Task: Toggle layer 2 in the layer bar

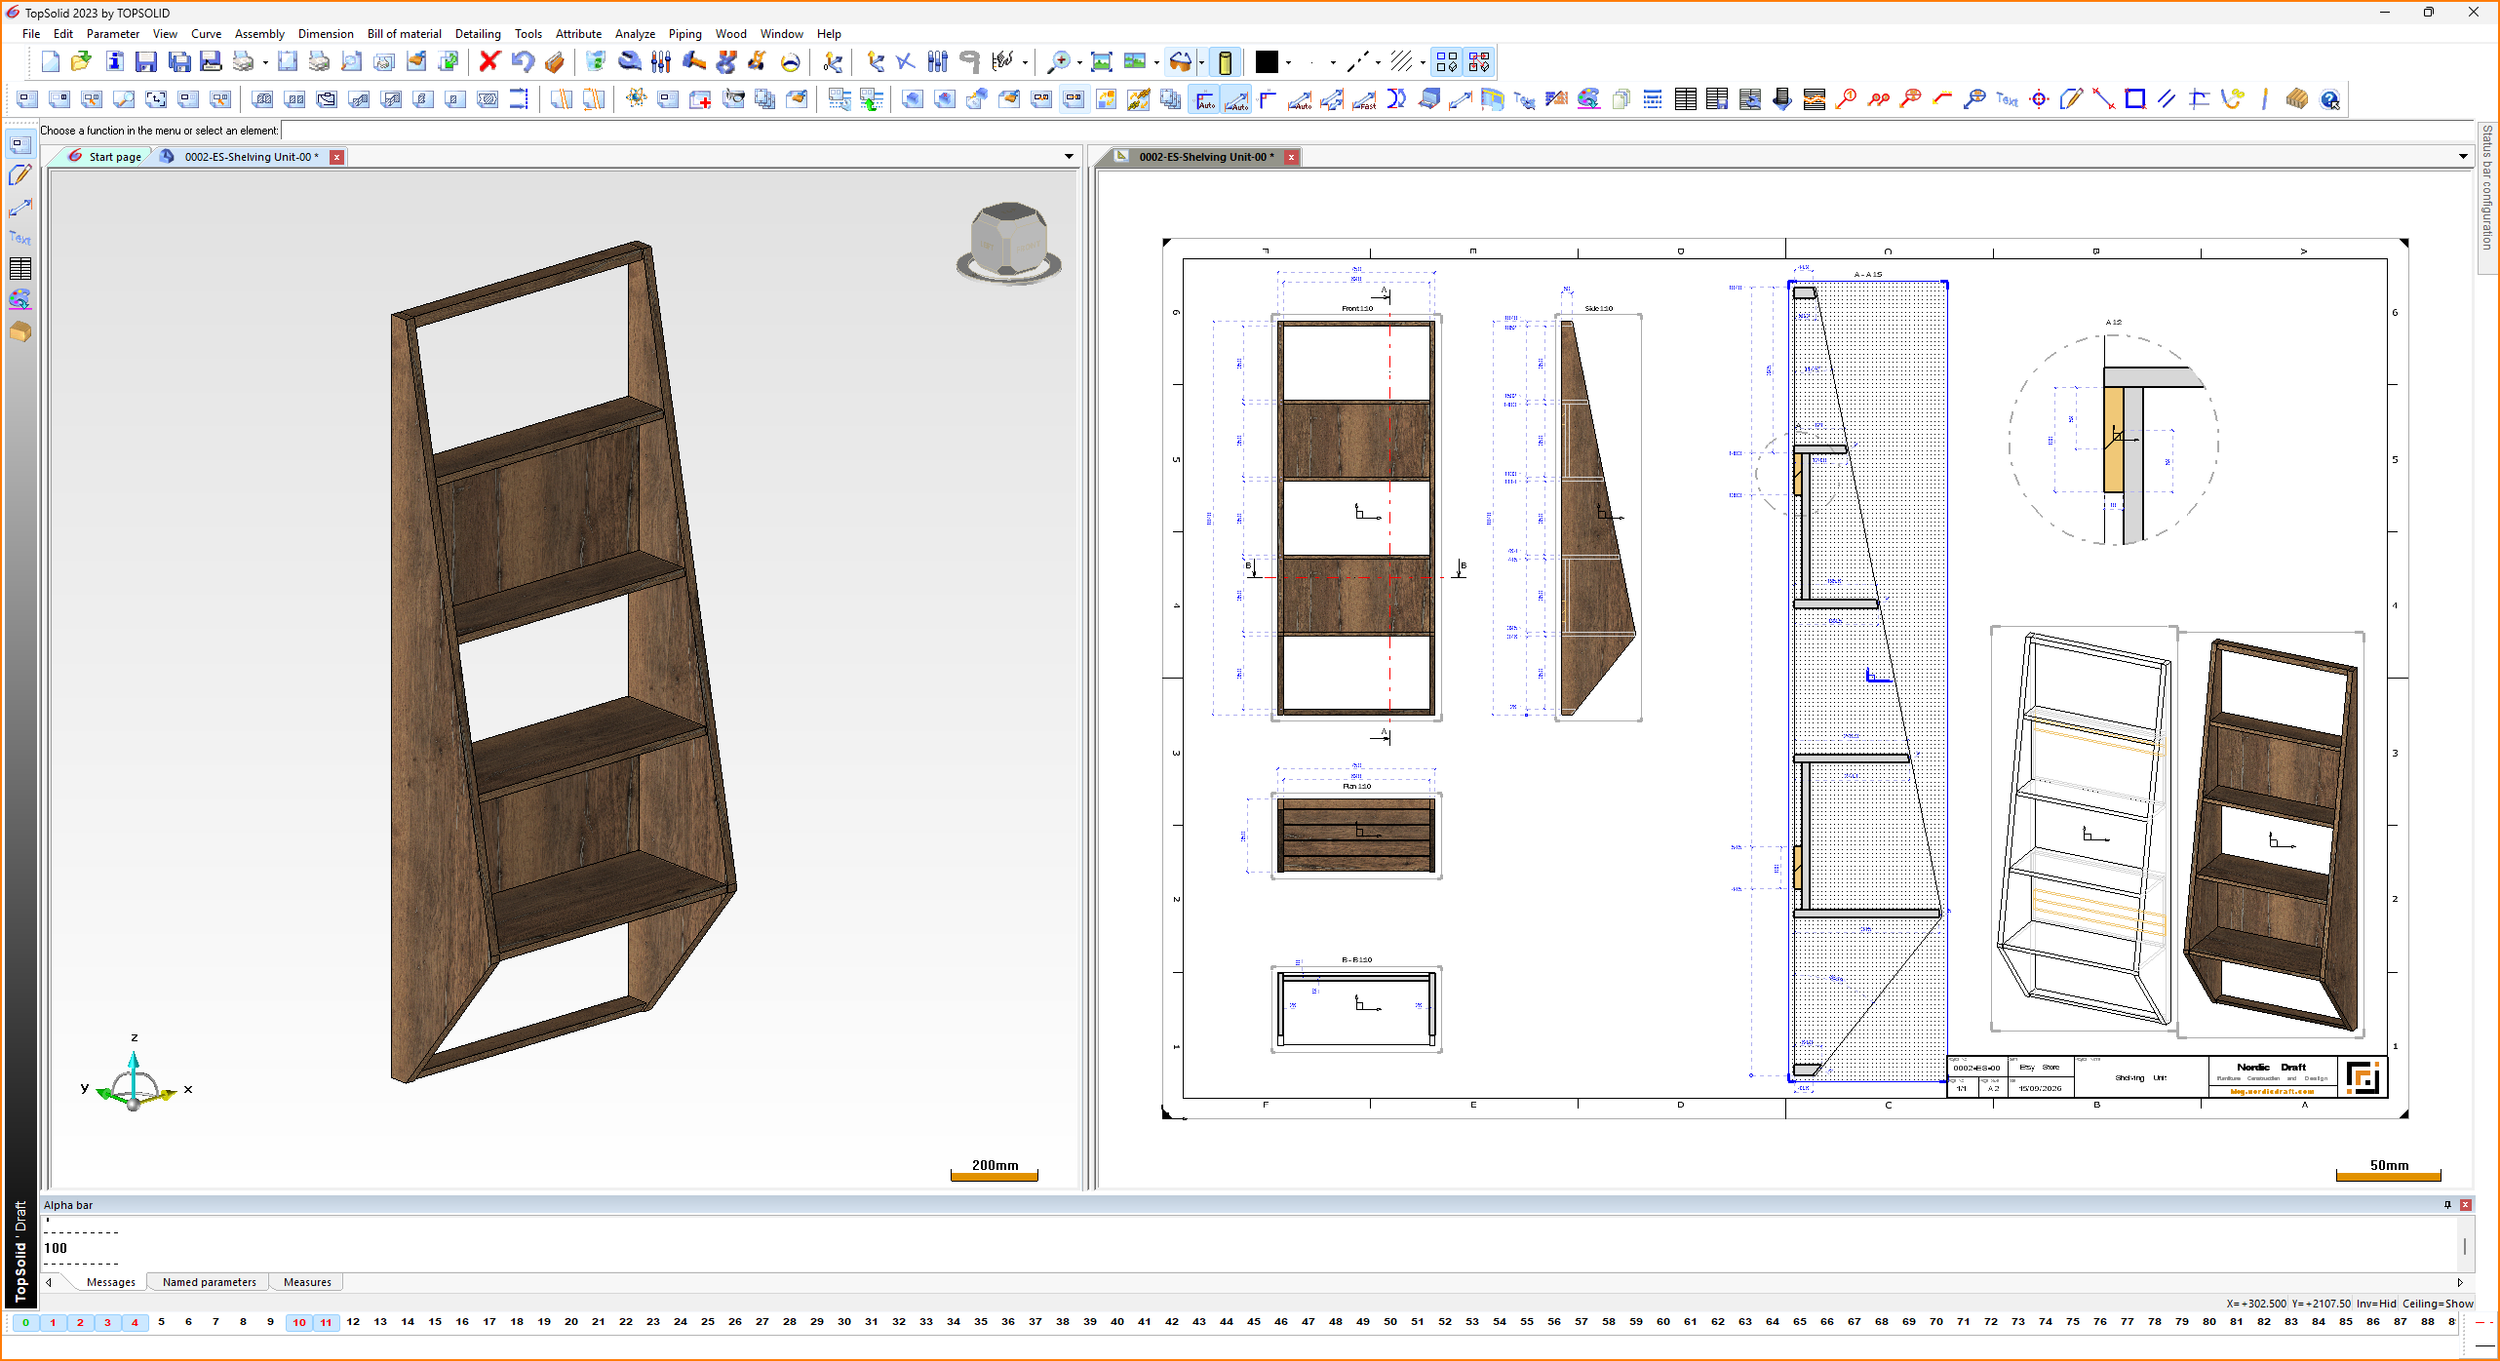Action: click(80, 1322)
